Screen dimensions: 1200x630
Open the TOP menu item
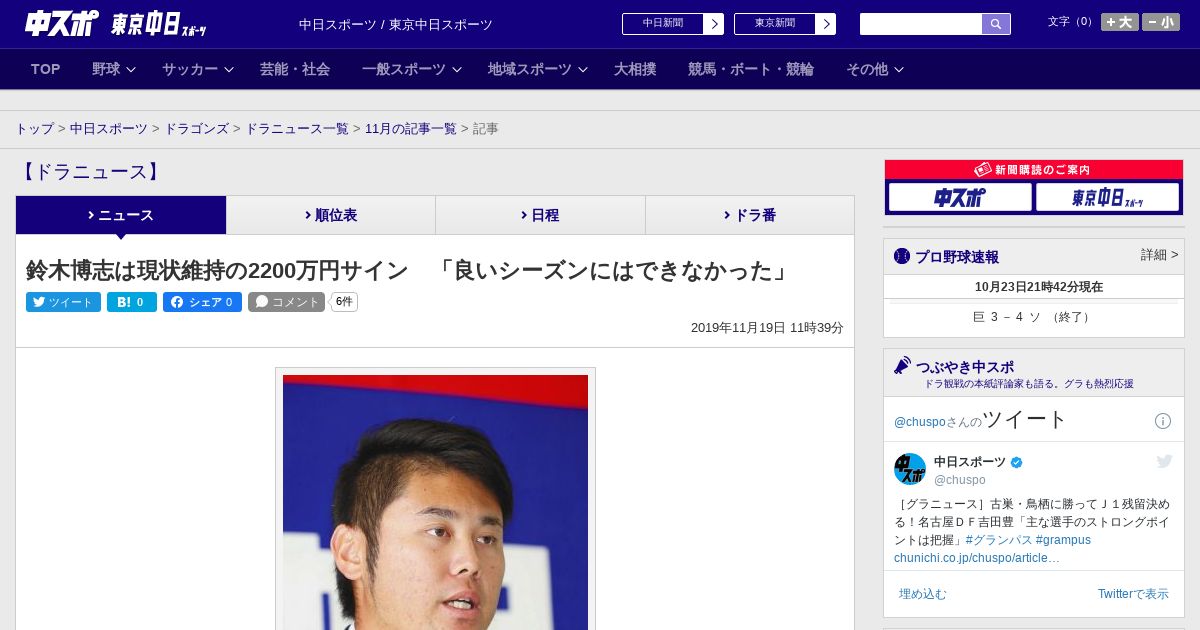click(x=46, y=69)
